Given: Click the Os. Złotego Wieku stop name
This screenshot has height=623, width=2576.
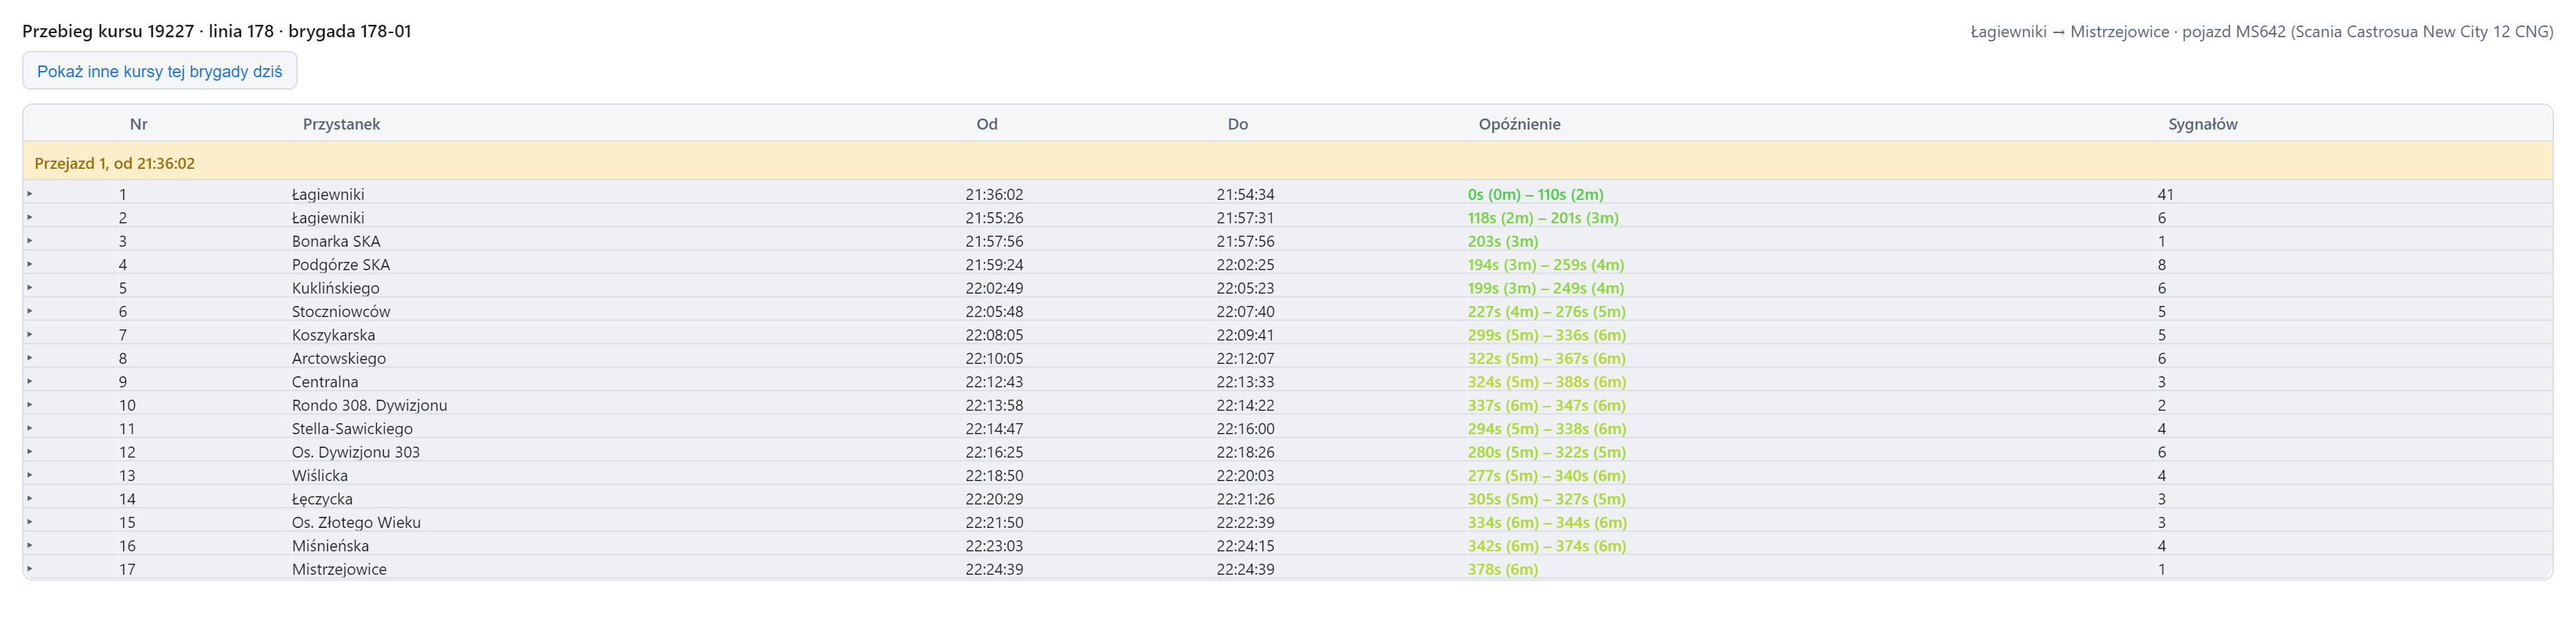Looking at the screenshot, I should pos(356,522).
